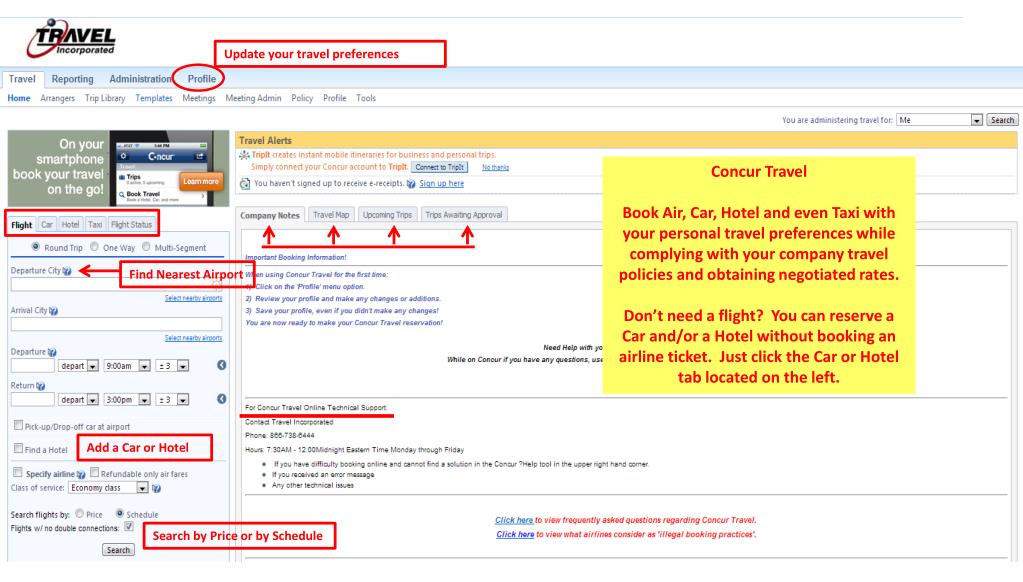The image size is (1023, 582).
Task: Open Templates in the submenu
Action: 154,98
